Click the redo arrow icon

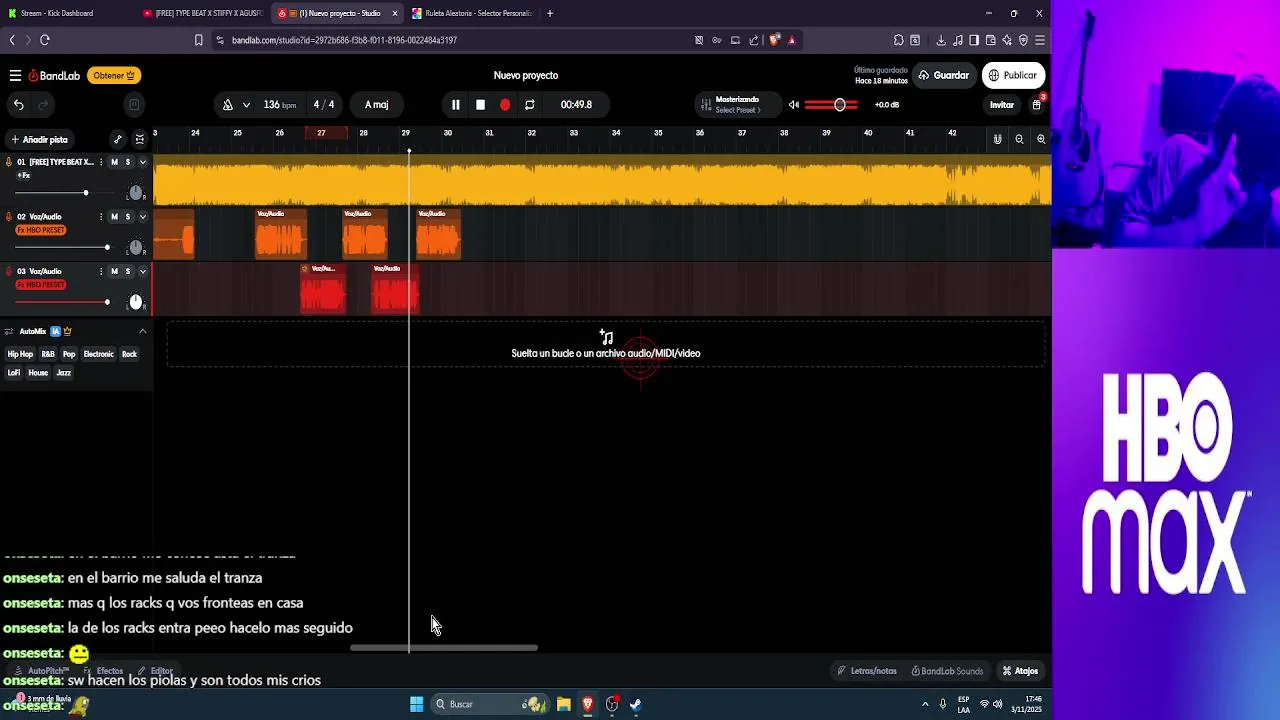[43, 104]
